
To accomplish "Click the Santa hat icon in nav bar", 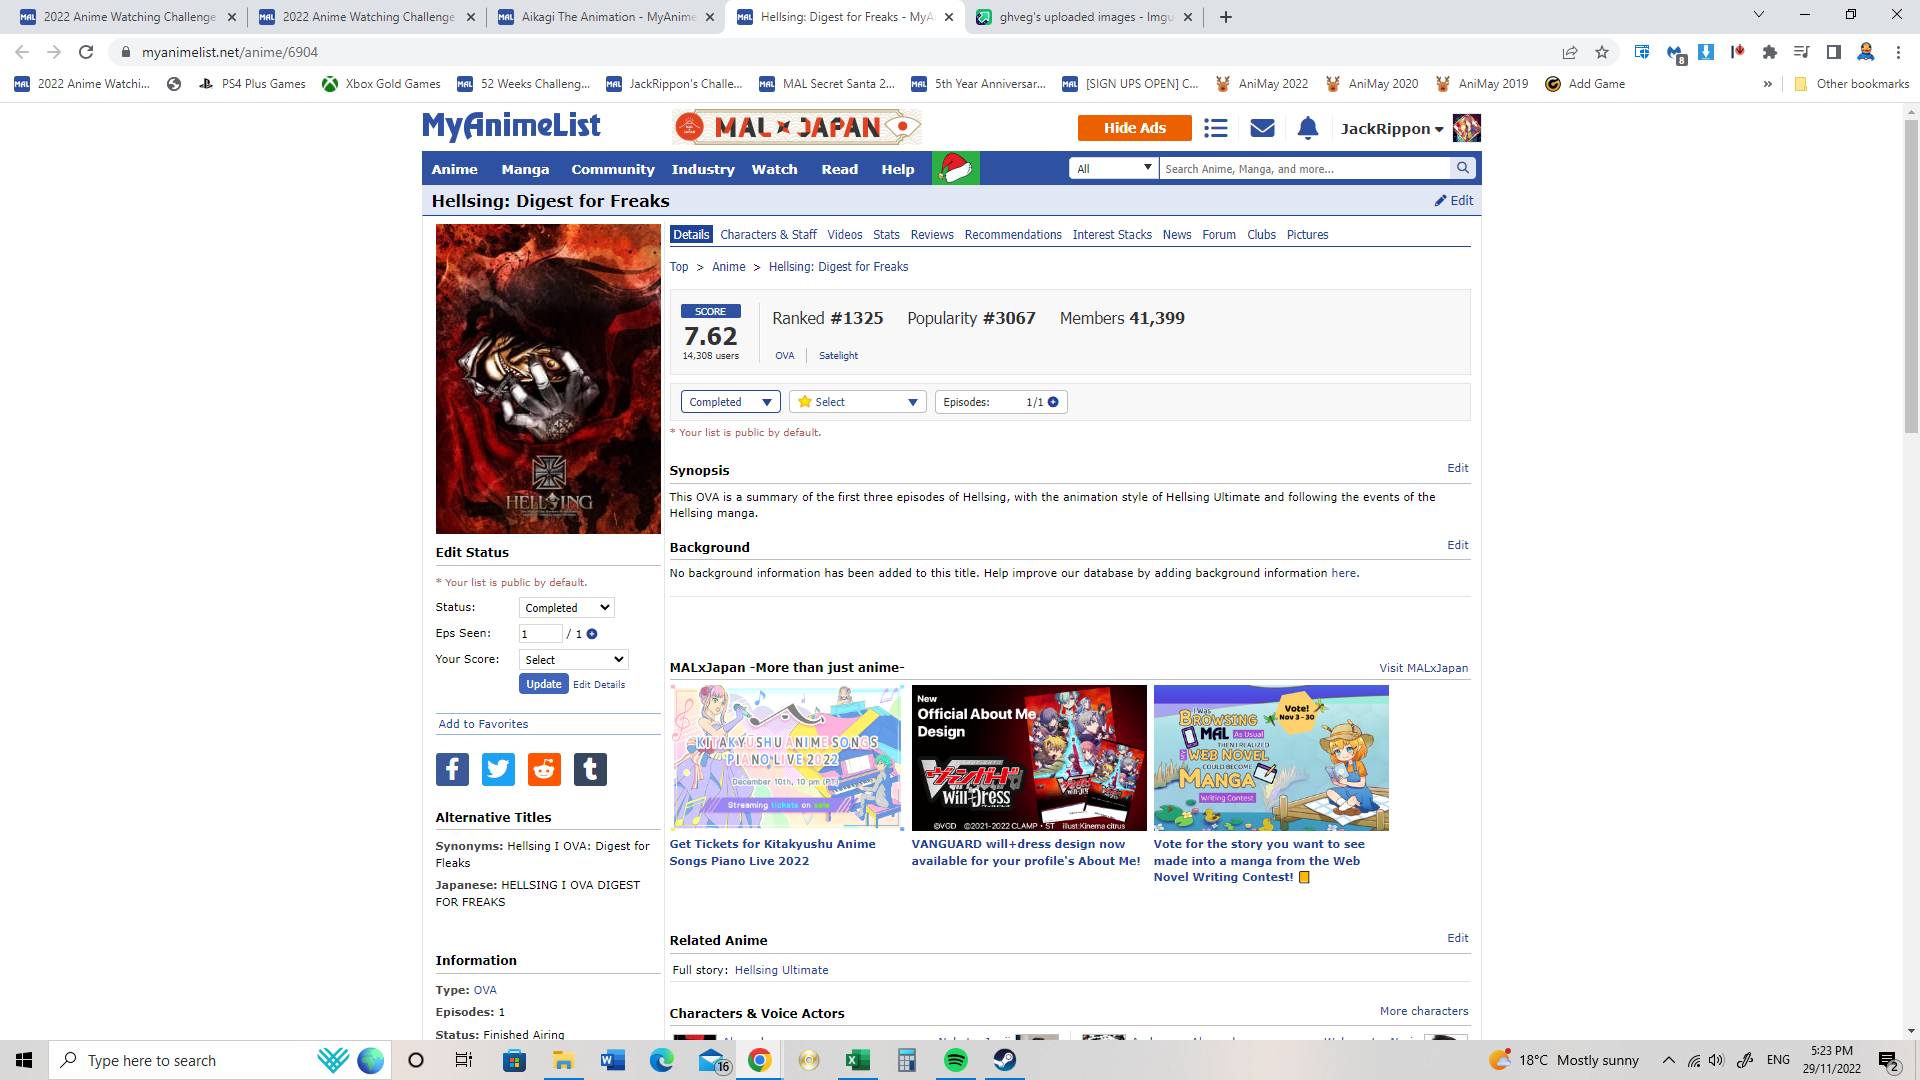I will [955, 168].
